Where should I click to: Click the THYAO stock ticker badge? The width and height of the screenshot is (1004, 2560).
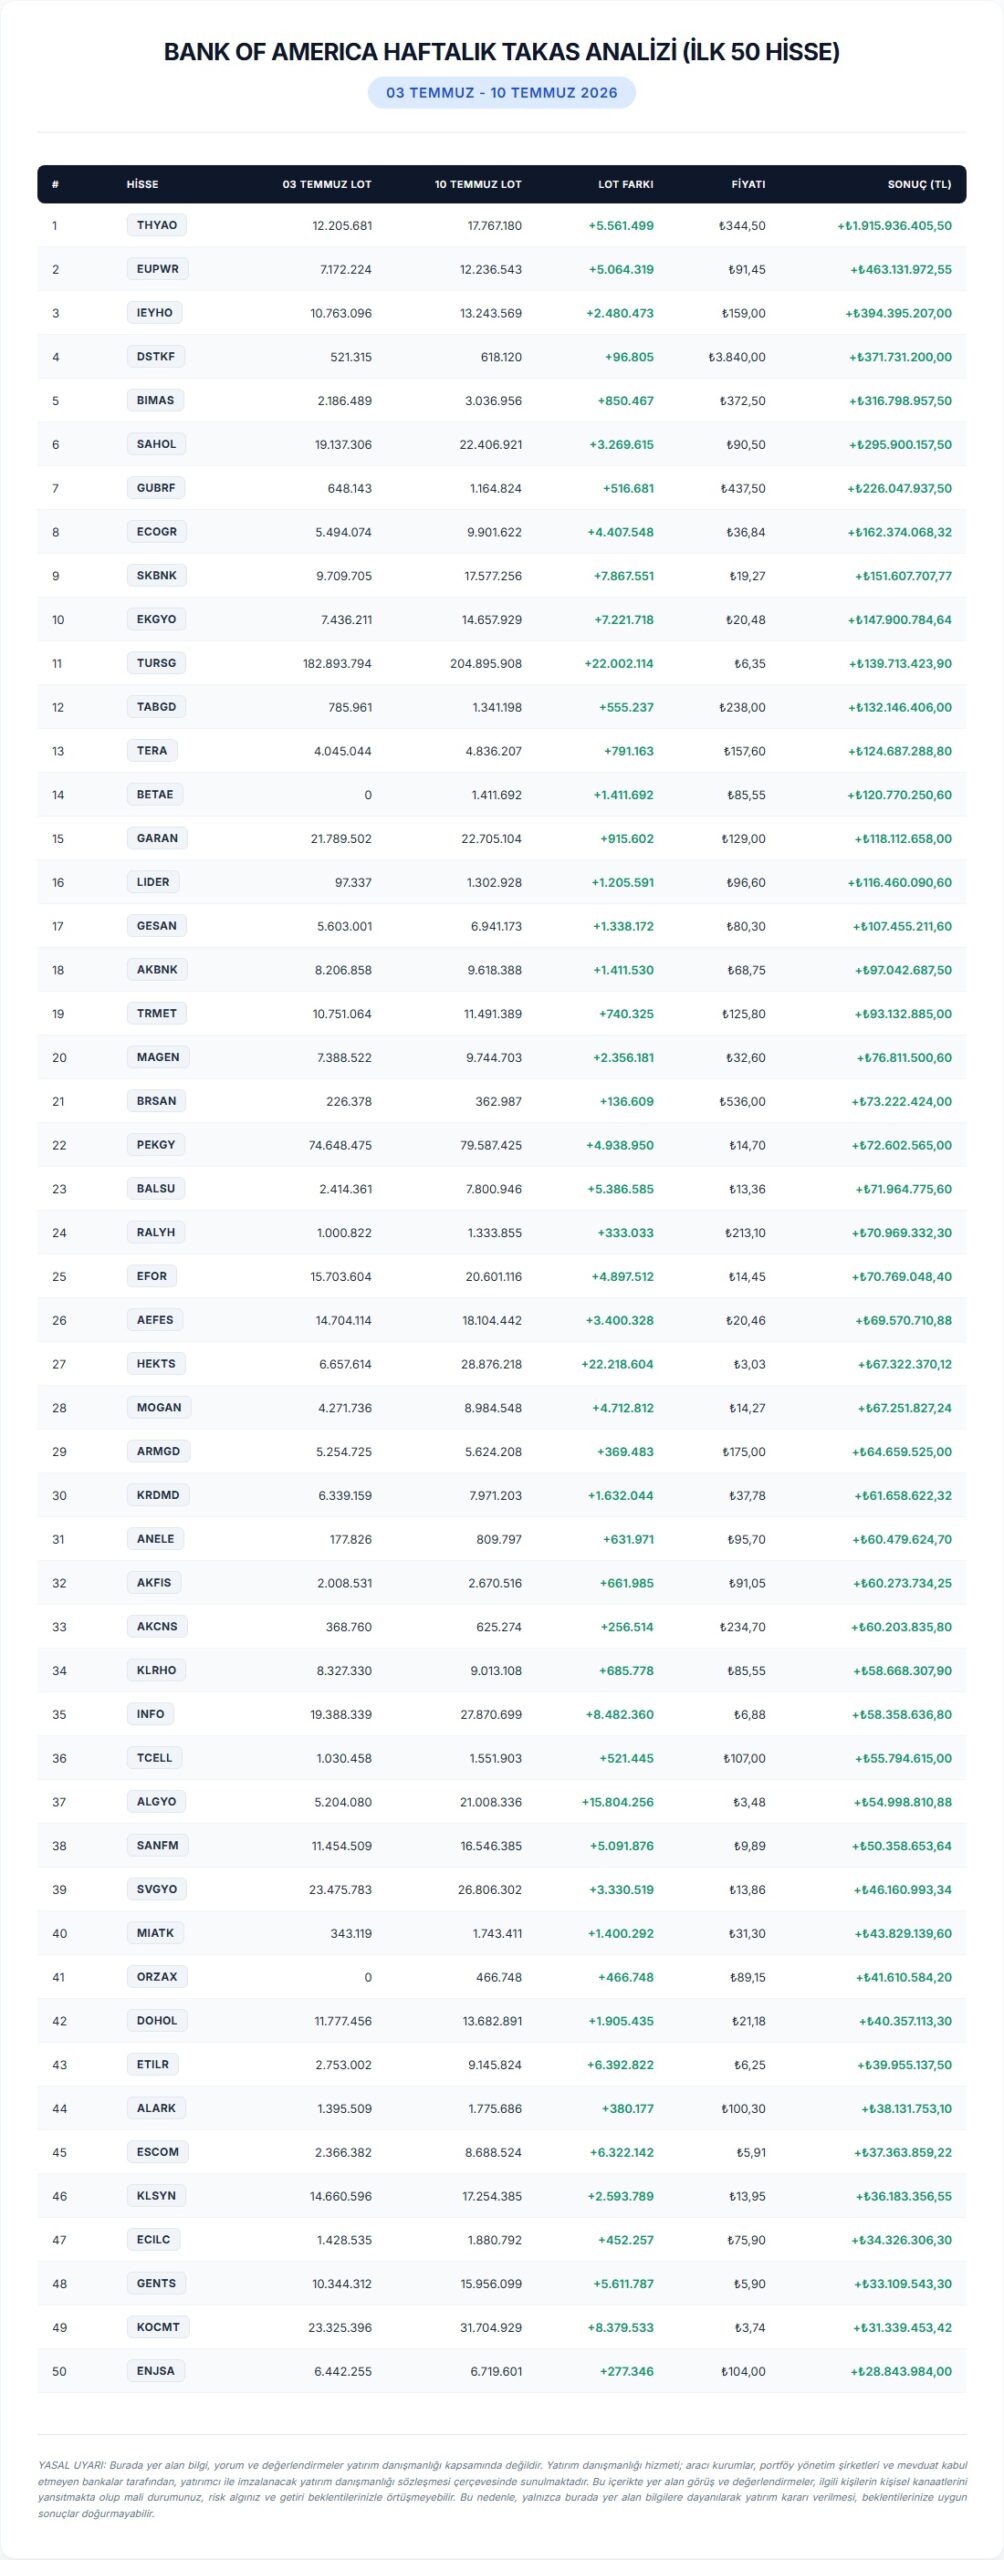tap(157, 225)
